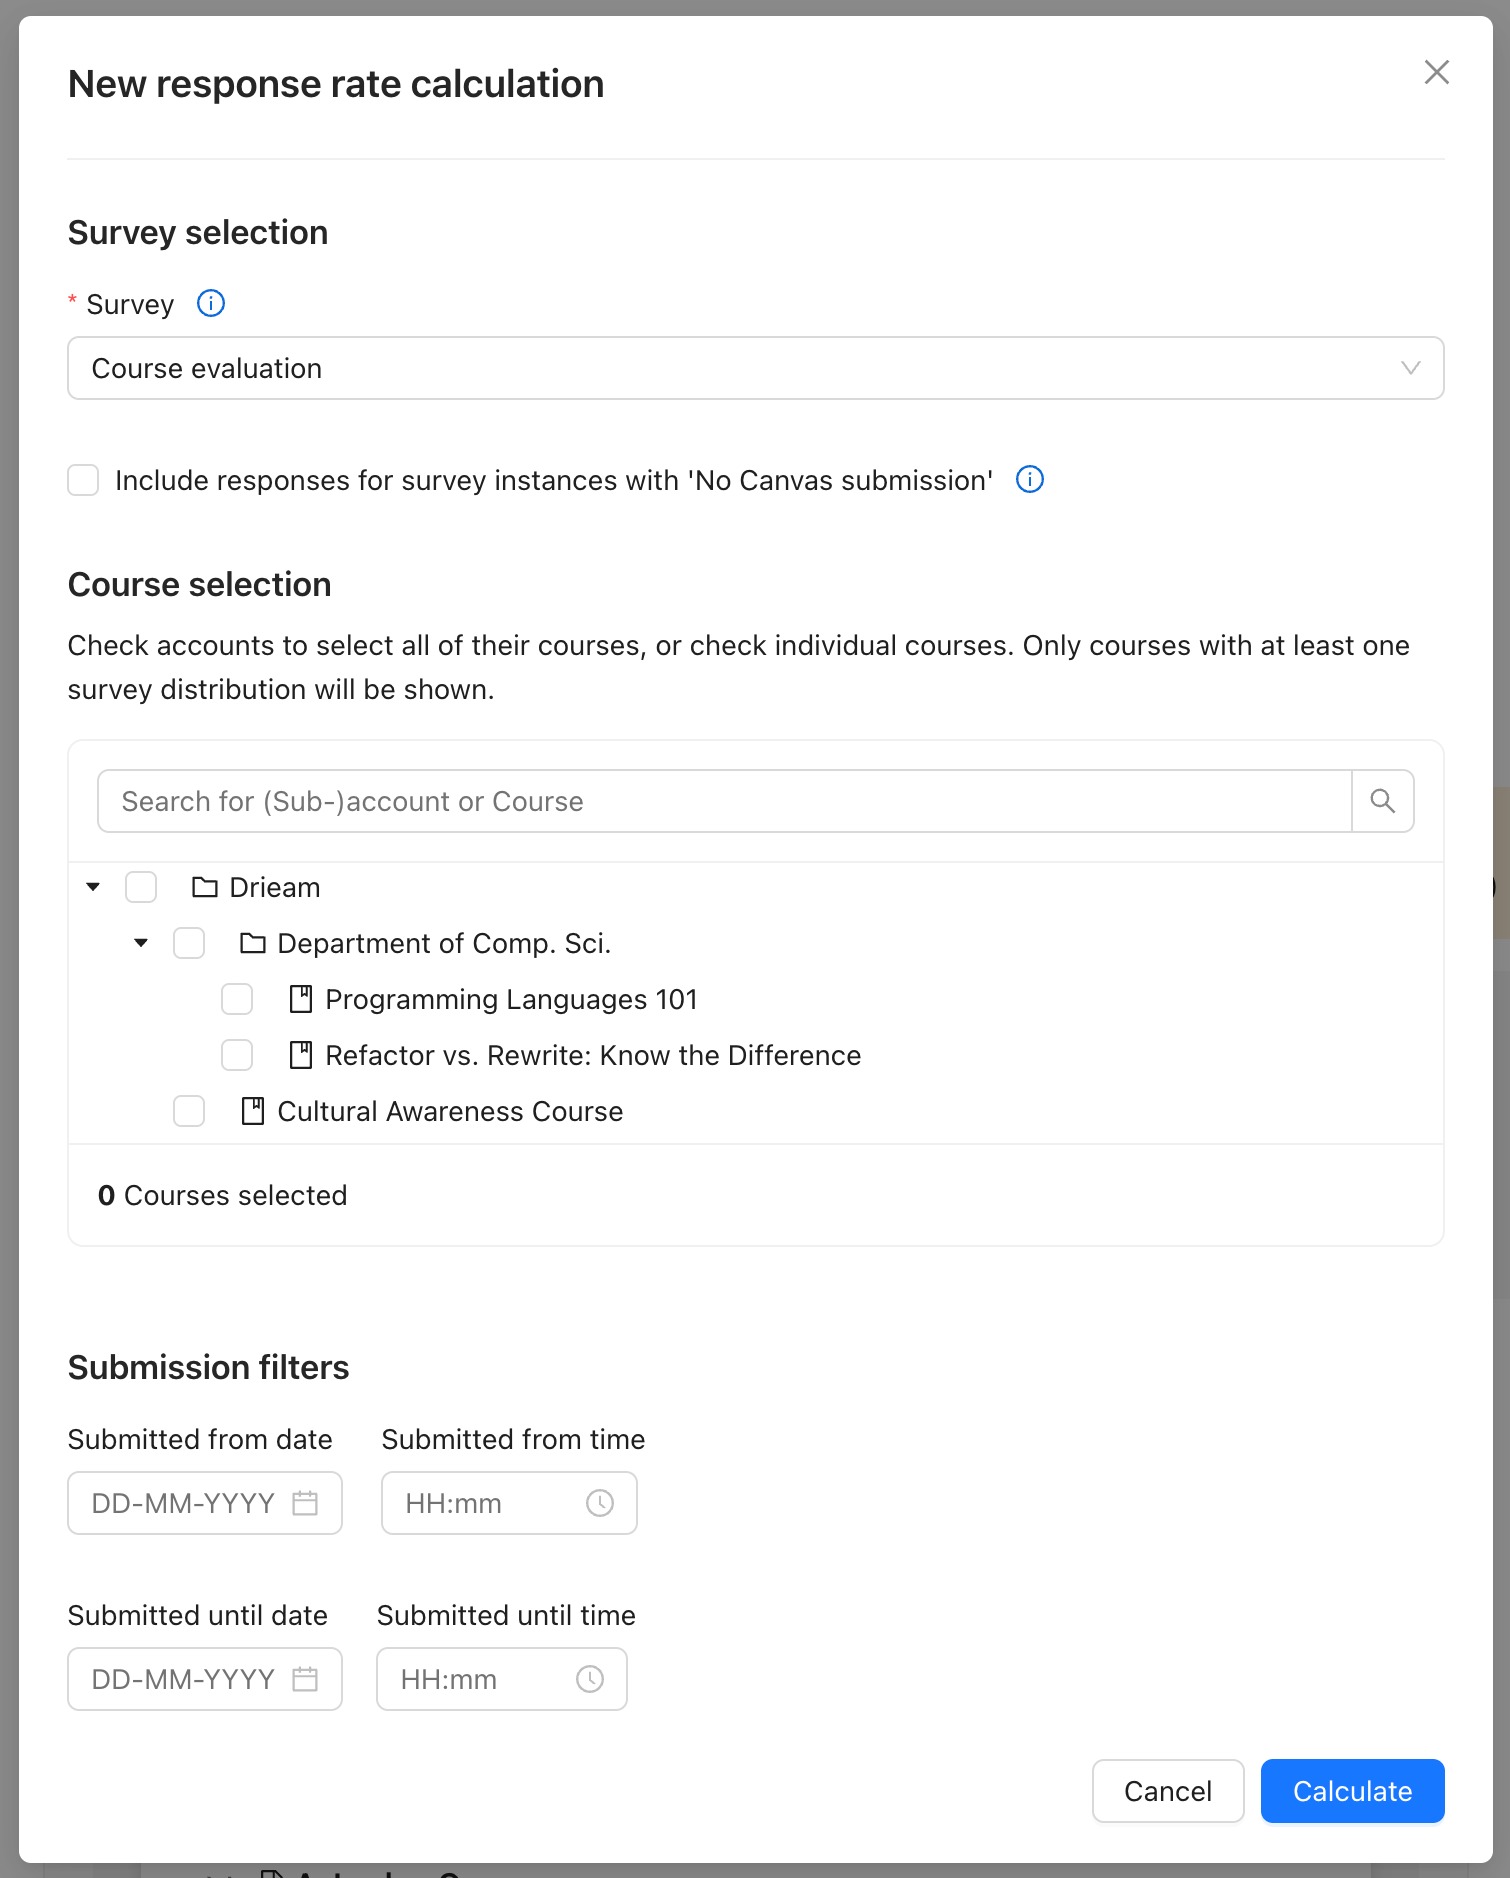1510x1878 pixels.
Task: Click the Cancel button
Action: tap(1168, 1791)
